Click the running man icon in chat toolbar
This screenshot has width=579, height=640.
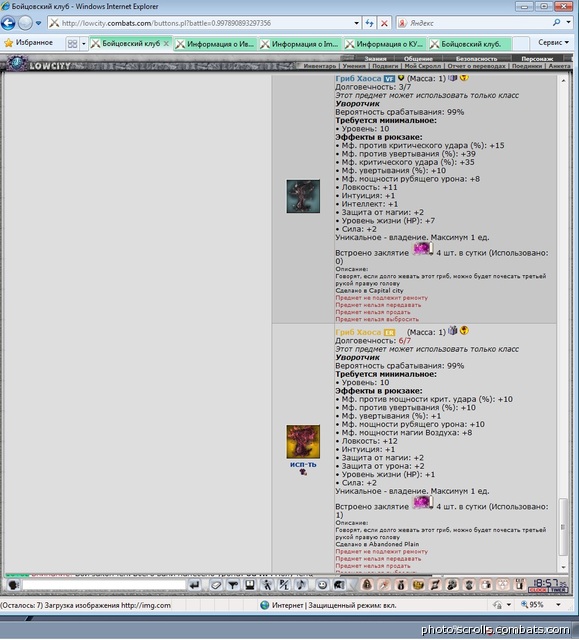pyautogui.click(x=267, y=585)
